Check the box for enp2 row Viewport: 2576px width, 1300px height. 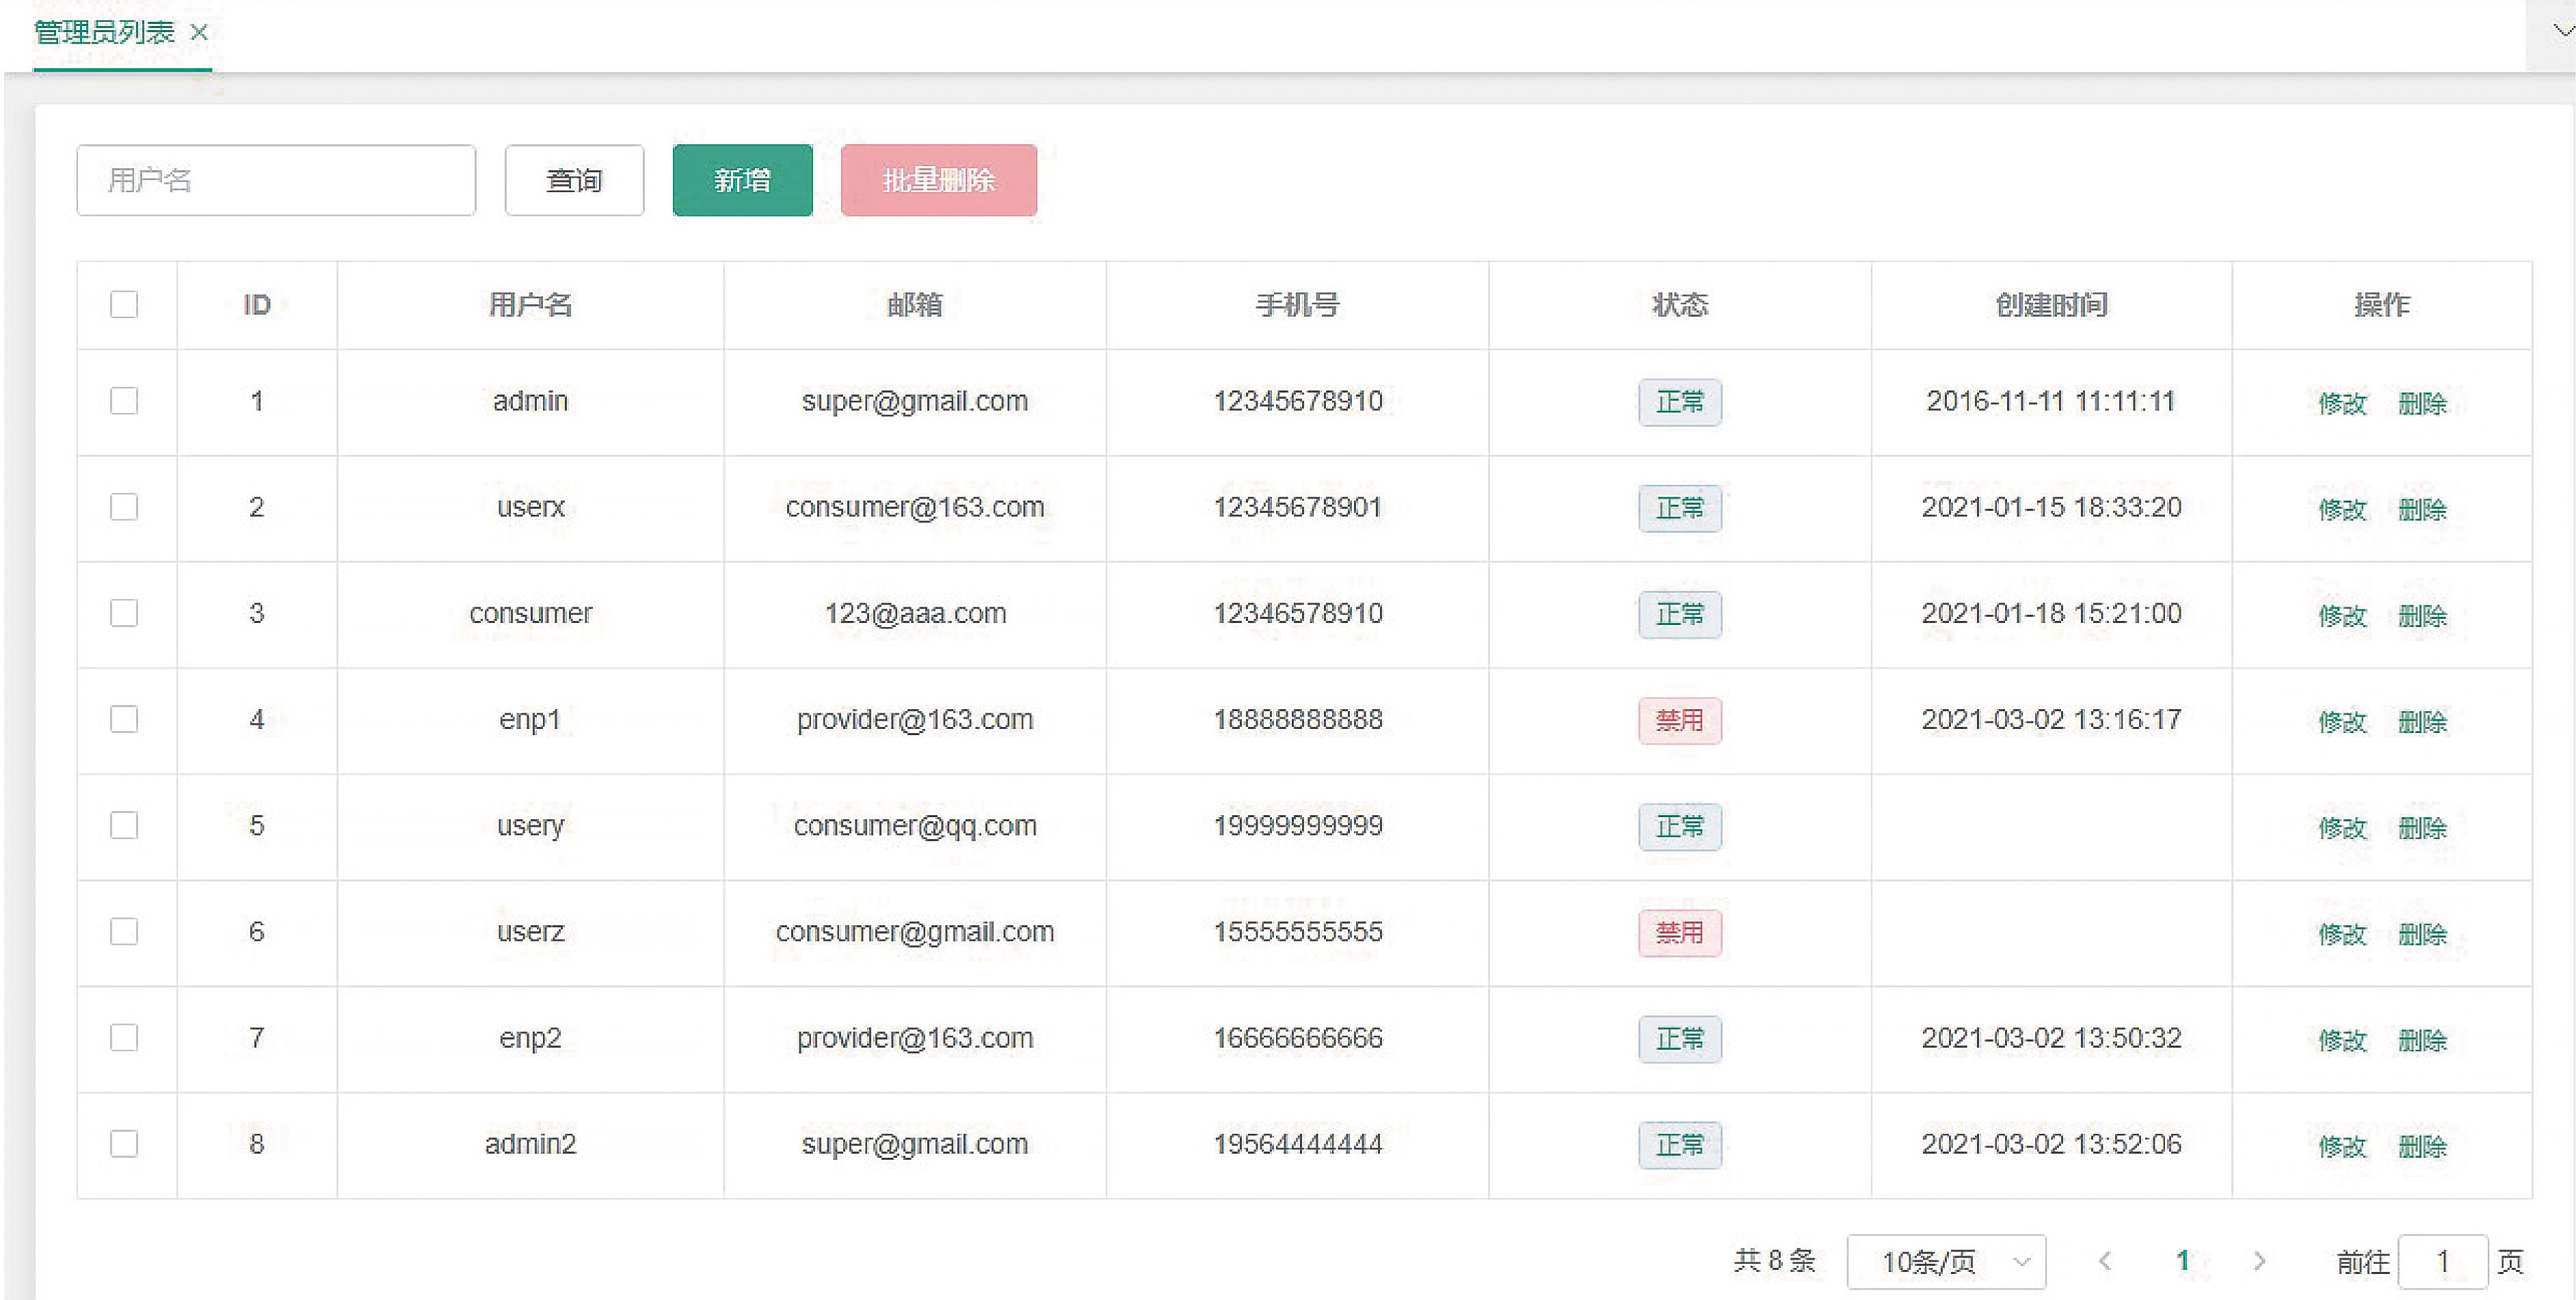[124, 1038]
